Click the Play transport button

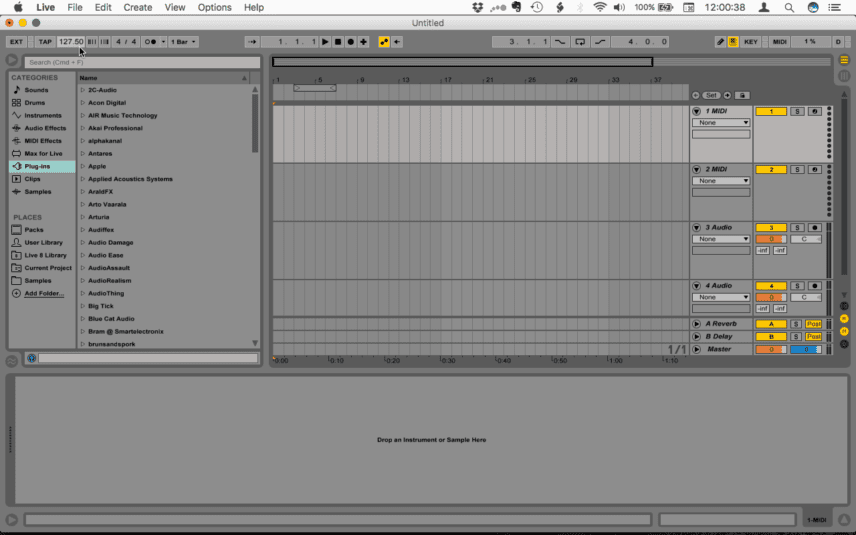tap(325, 41)
